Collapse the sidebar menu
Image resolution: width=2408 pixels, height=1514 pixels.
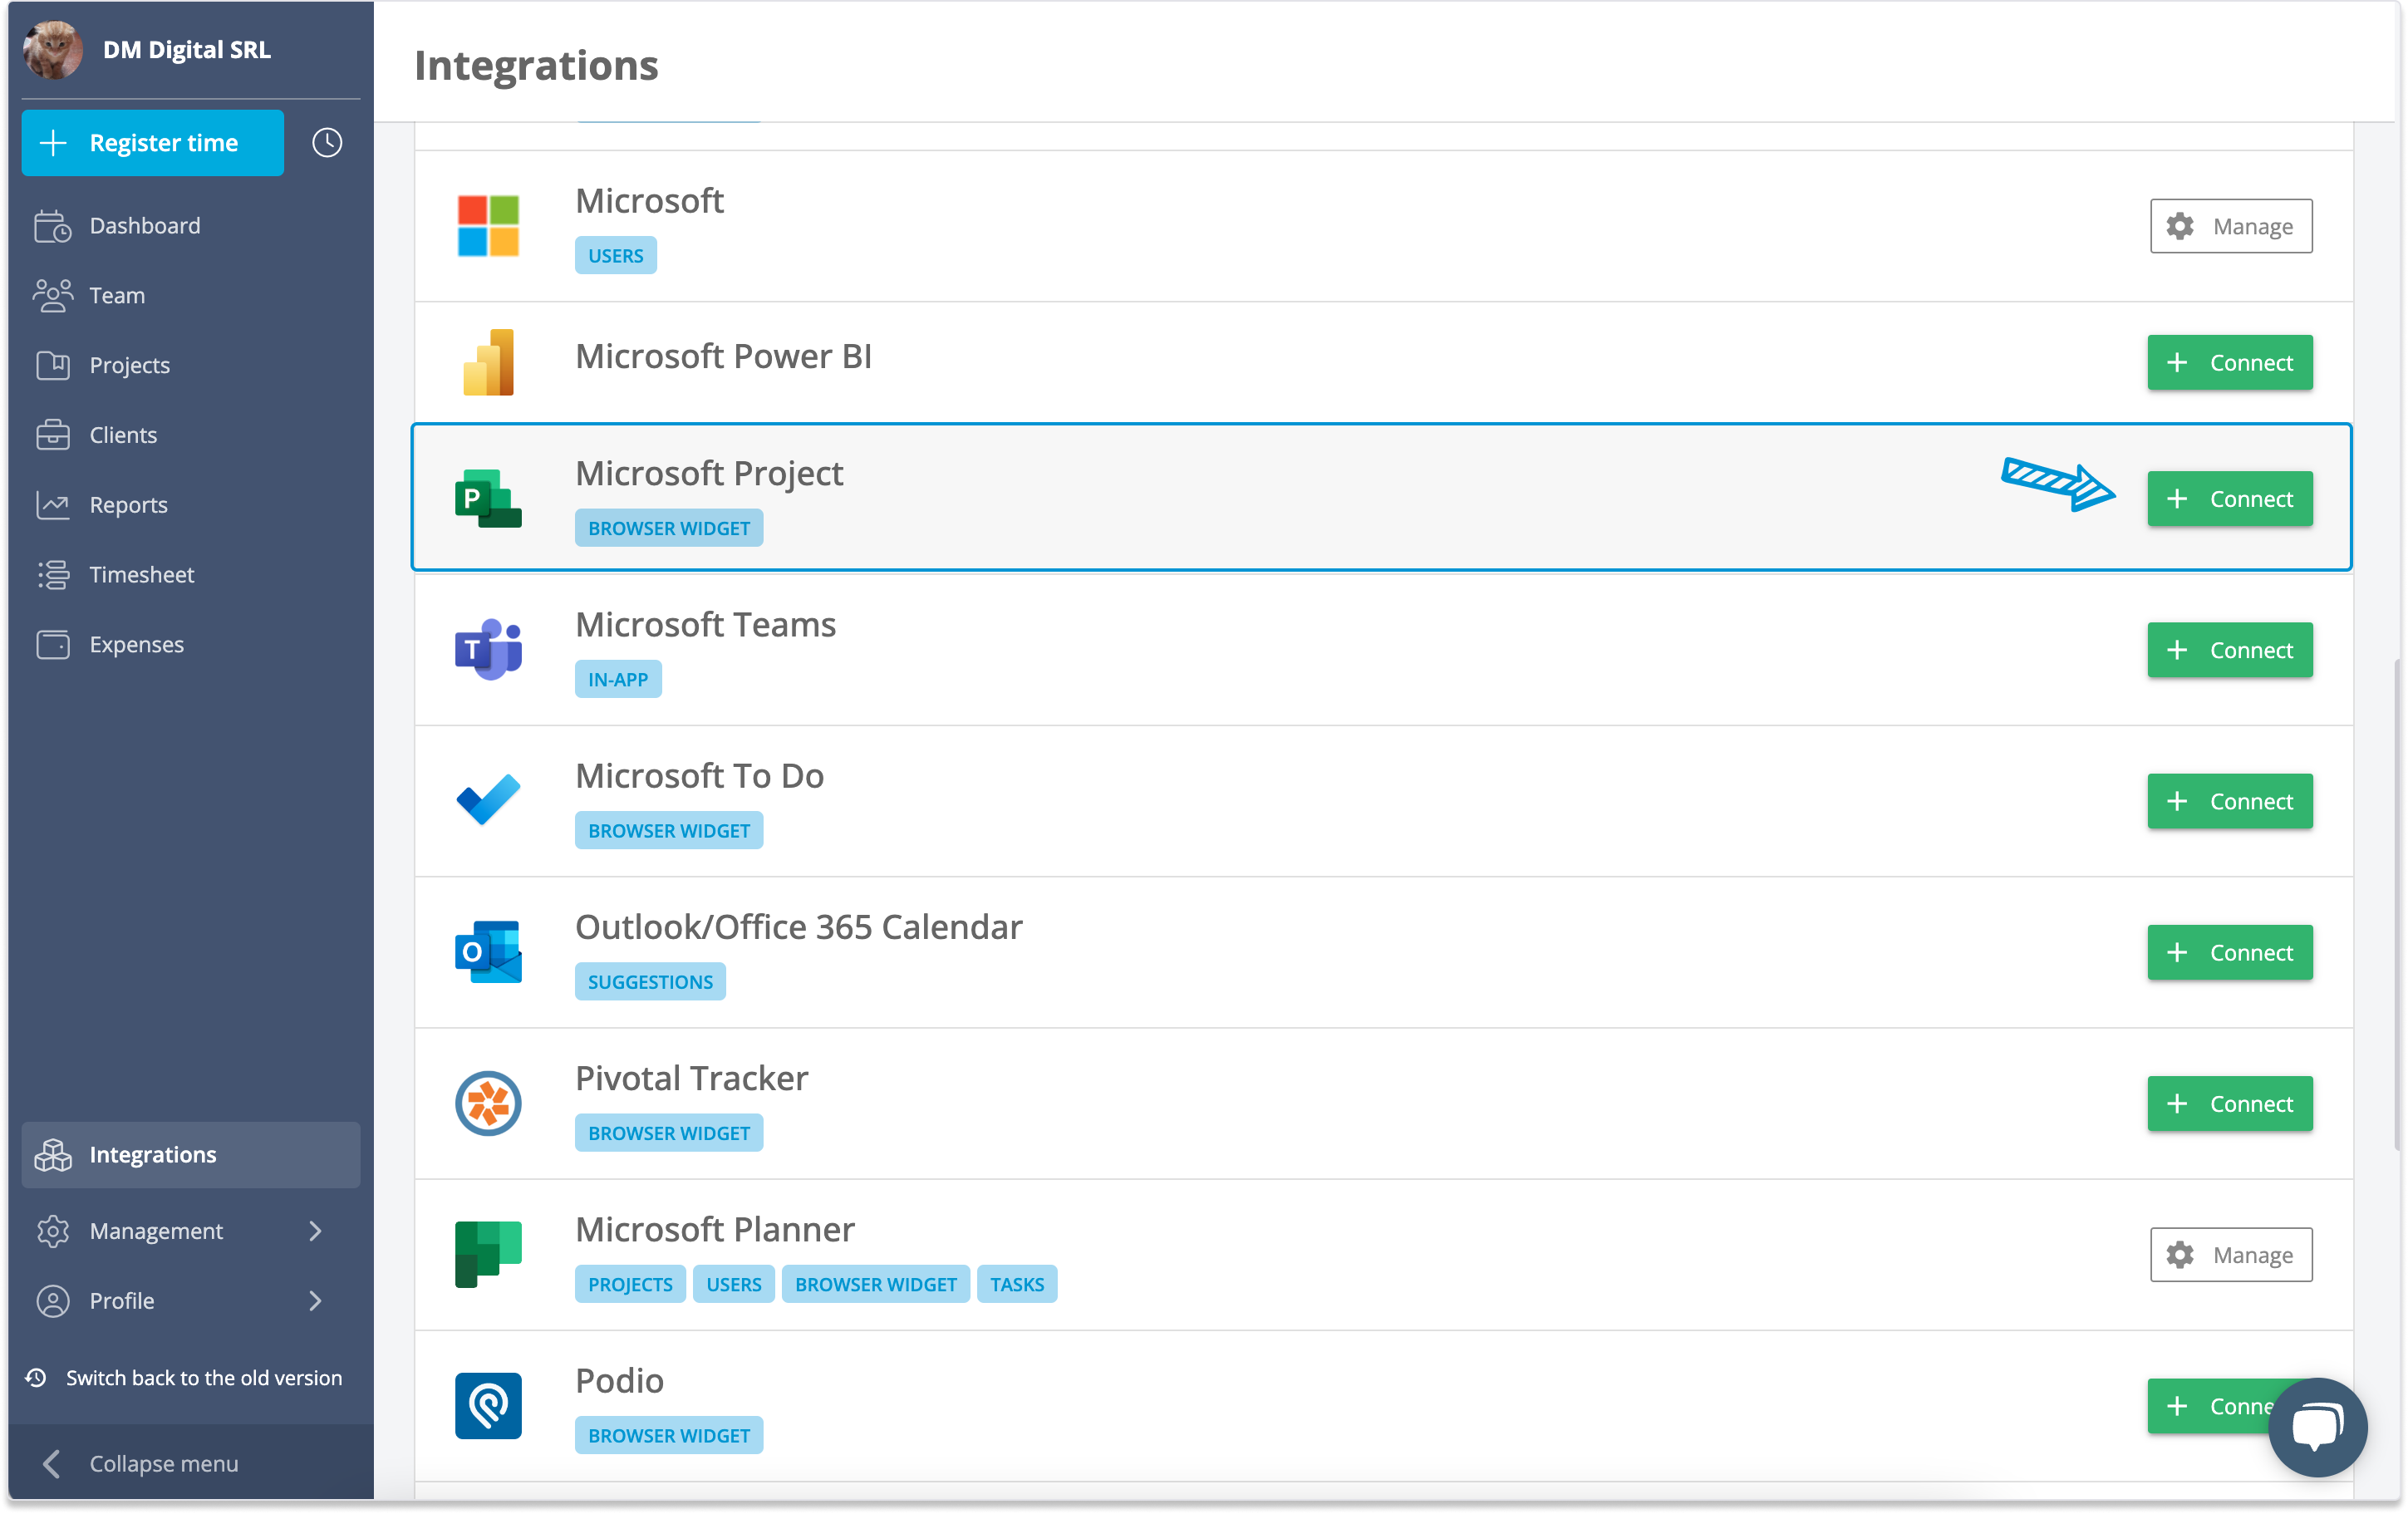[190, 1464]
